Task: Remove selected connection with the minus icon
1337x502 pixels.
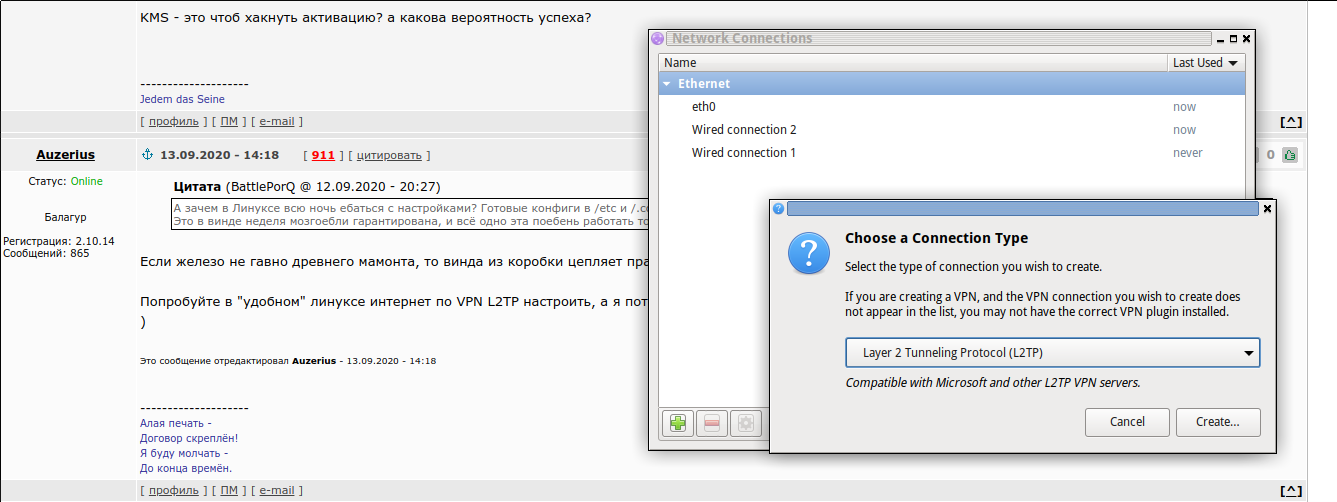Action: click(712, 423)
